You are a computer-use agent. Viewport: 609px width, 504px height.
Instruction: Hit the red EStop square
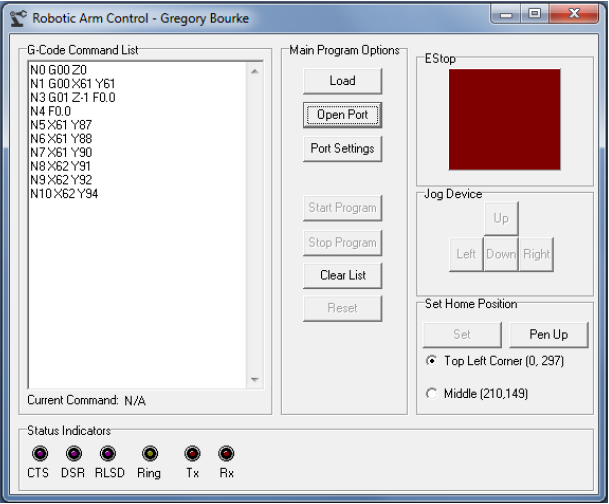coord(505,120)
